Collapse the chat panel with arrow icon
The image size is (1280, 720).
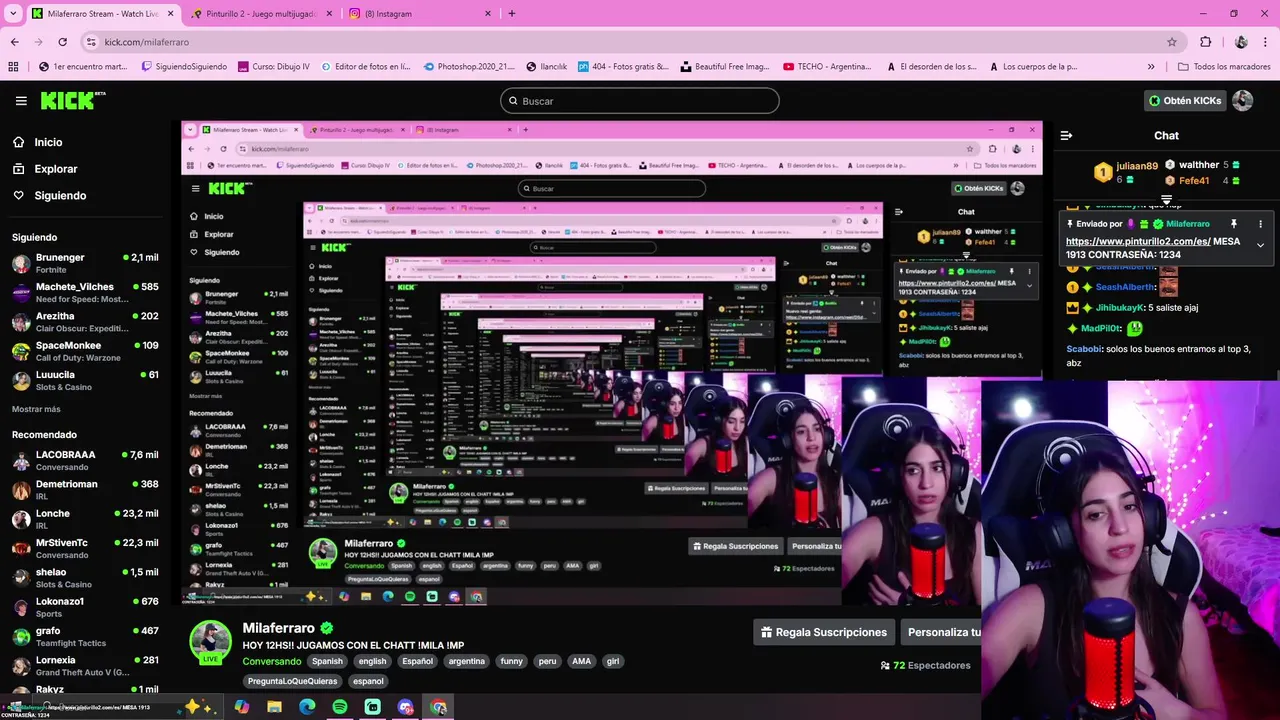1066,135
